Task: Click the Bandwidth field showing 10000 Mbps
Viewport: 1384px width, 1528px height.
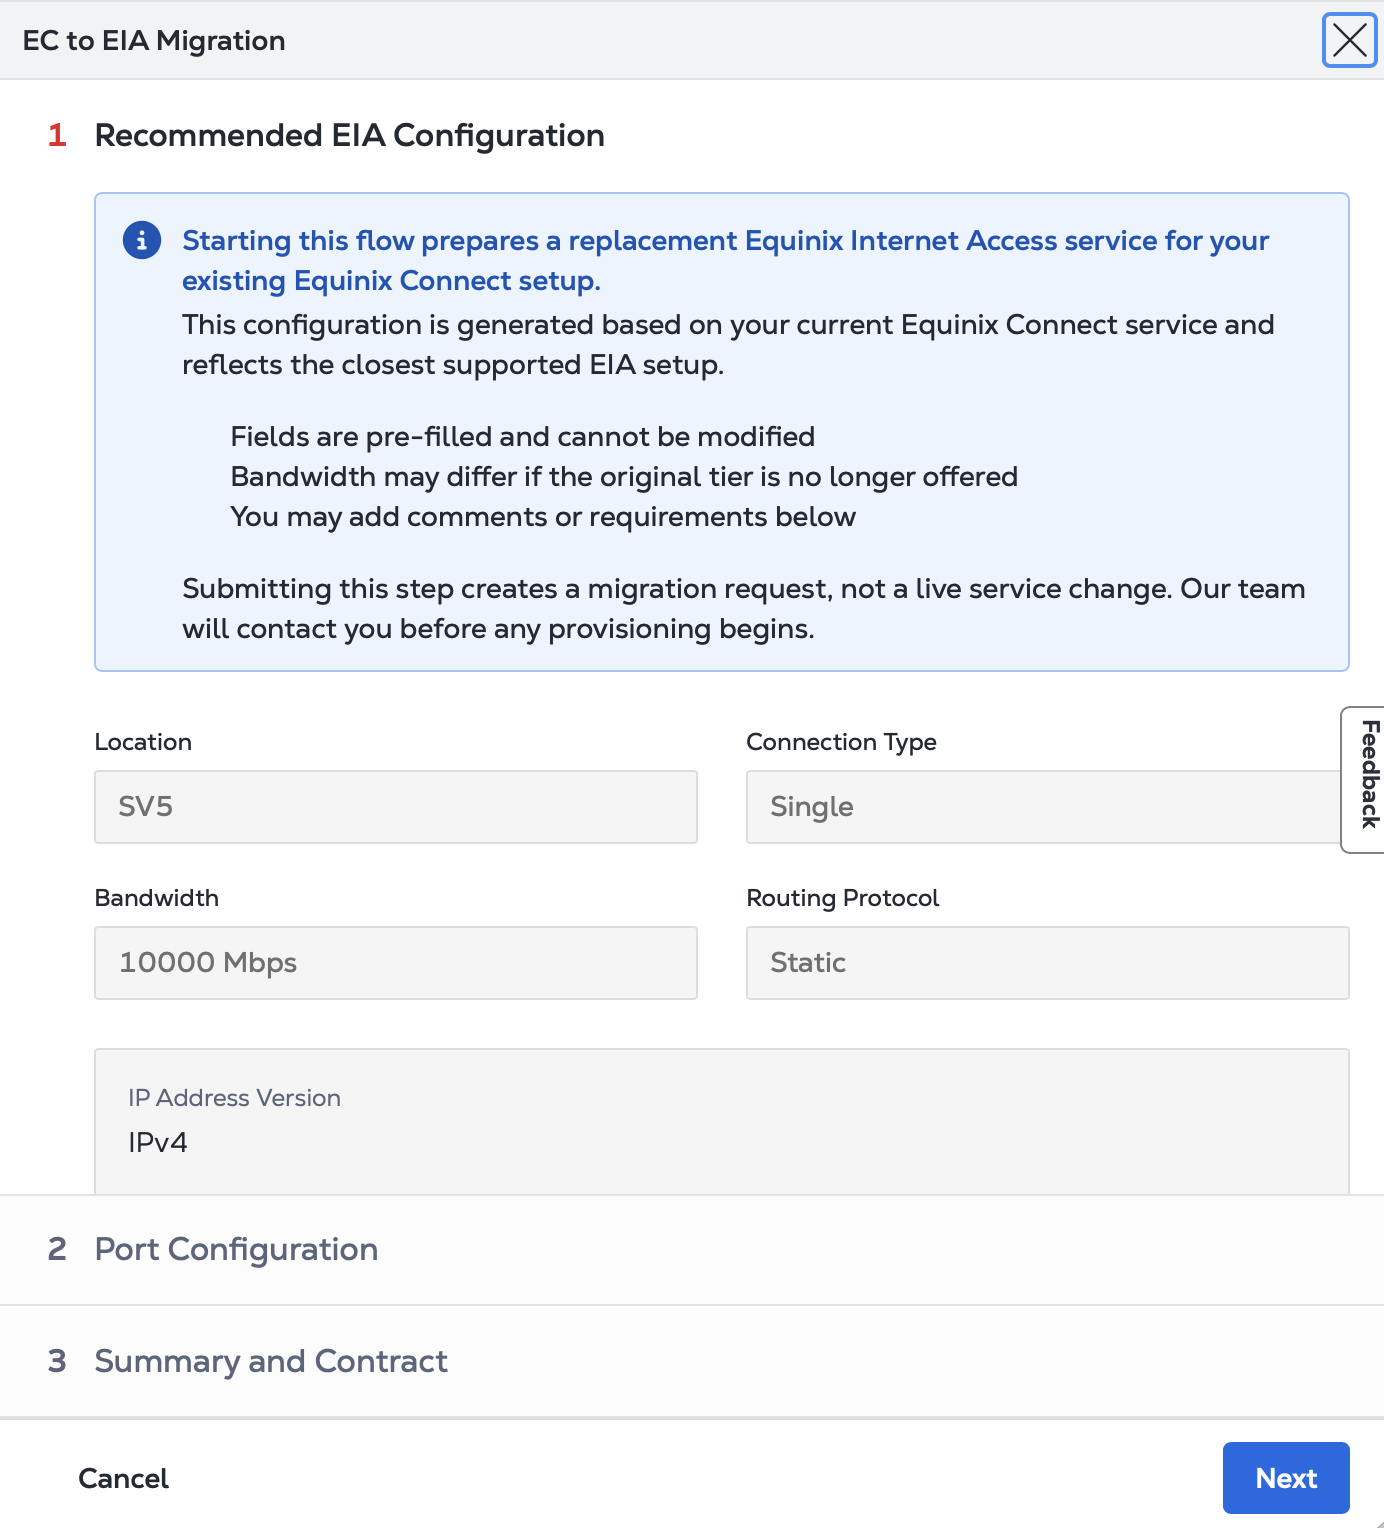Action: click(x=396, y=963)
